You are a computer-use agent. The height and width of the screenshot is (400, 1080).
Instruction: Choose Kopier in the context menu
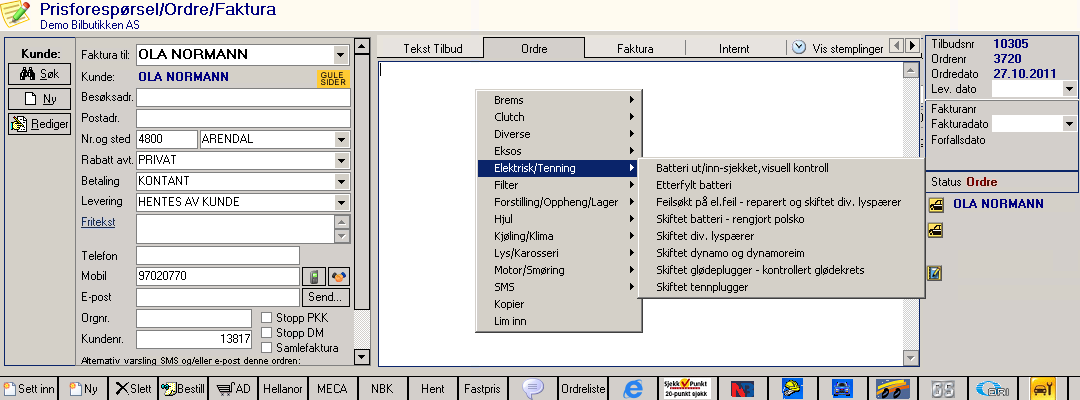click(560, 304)
